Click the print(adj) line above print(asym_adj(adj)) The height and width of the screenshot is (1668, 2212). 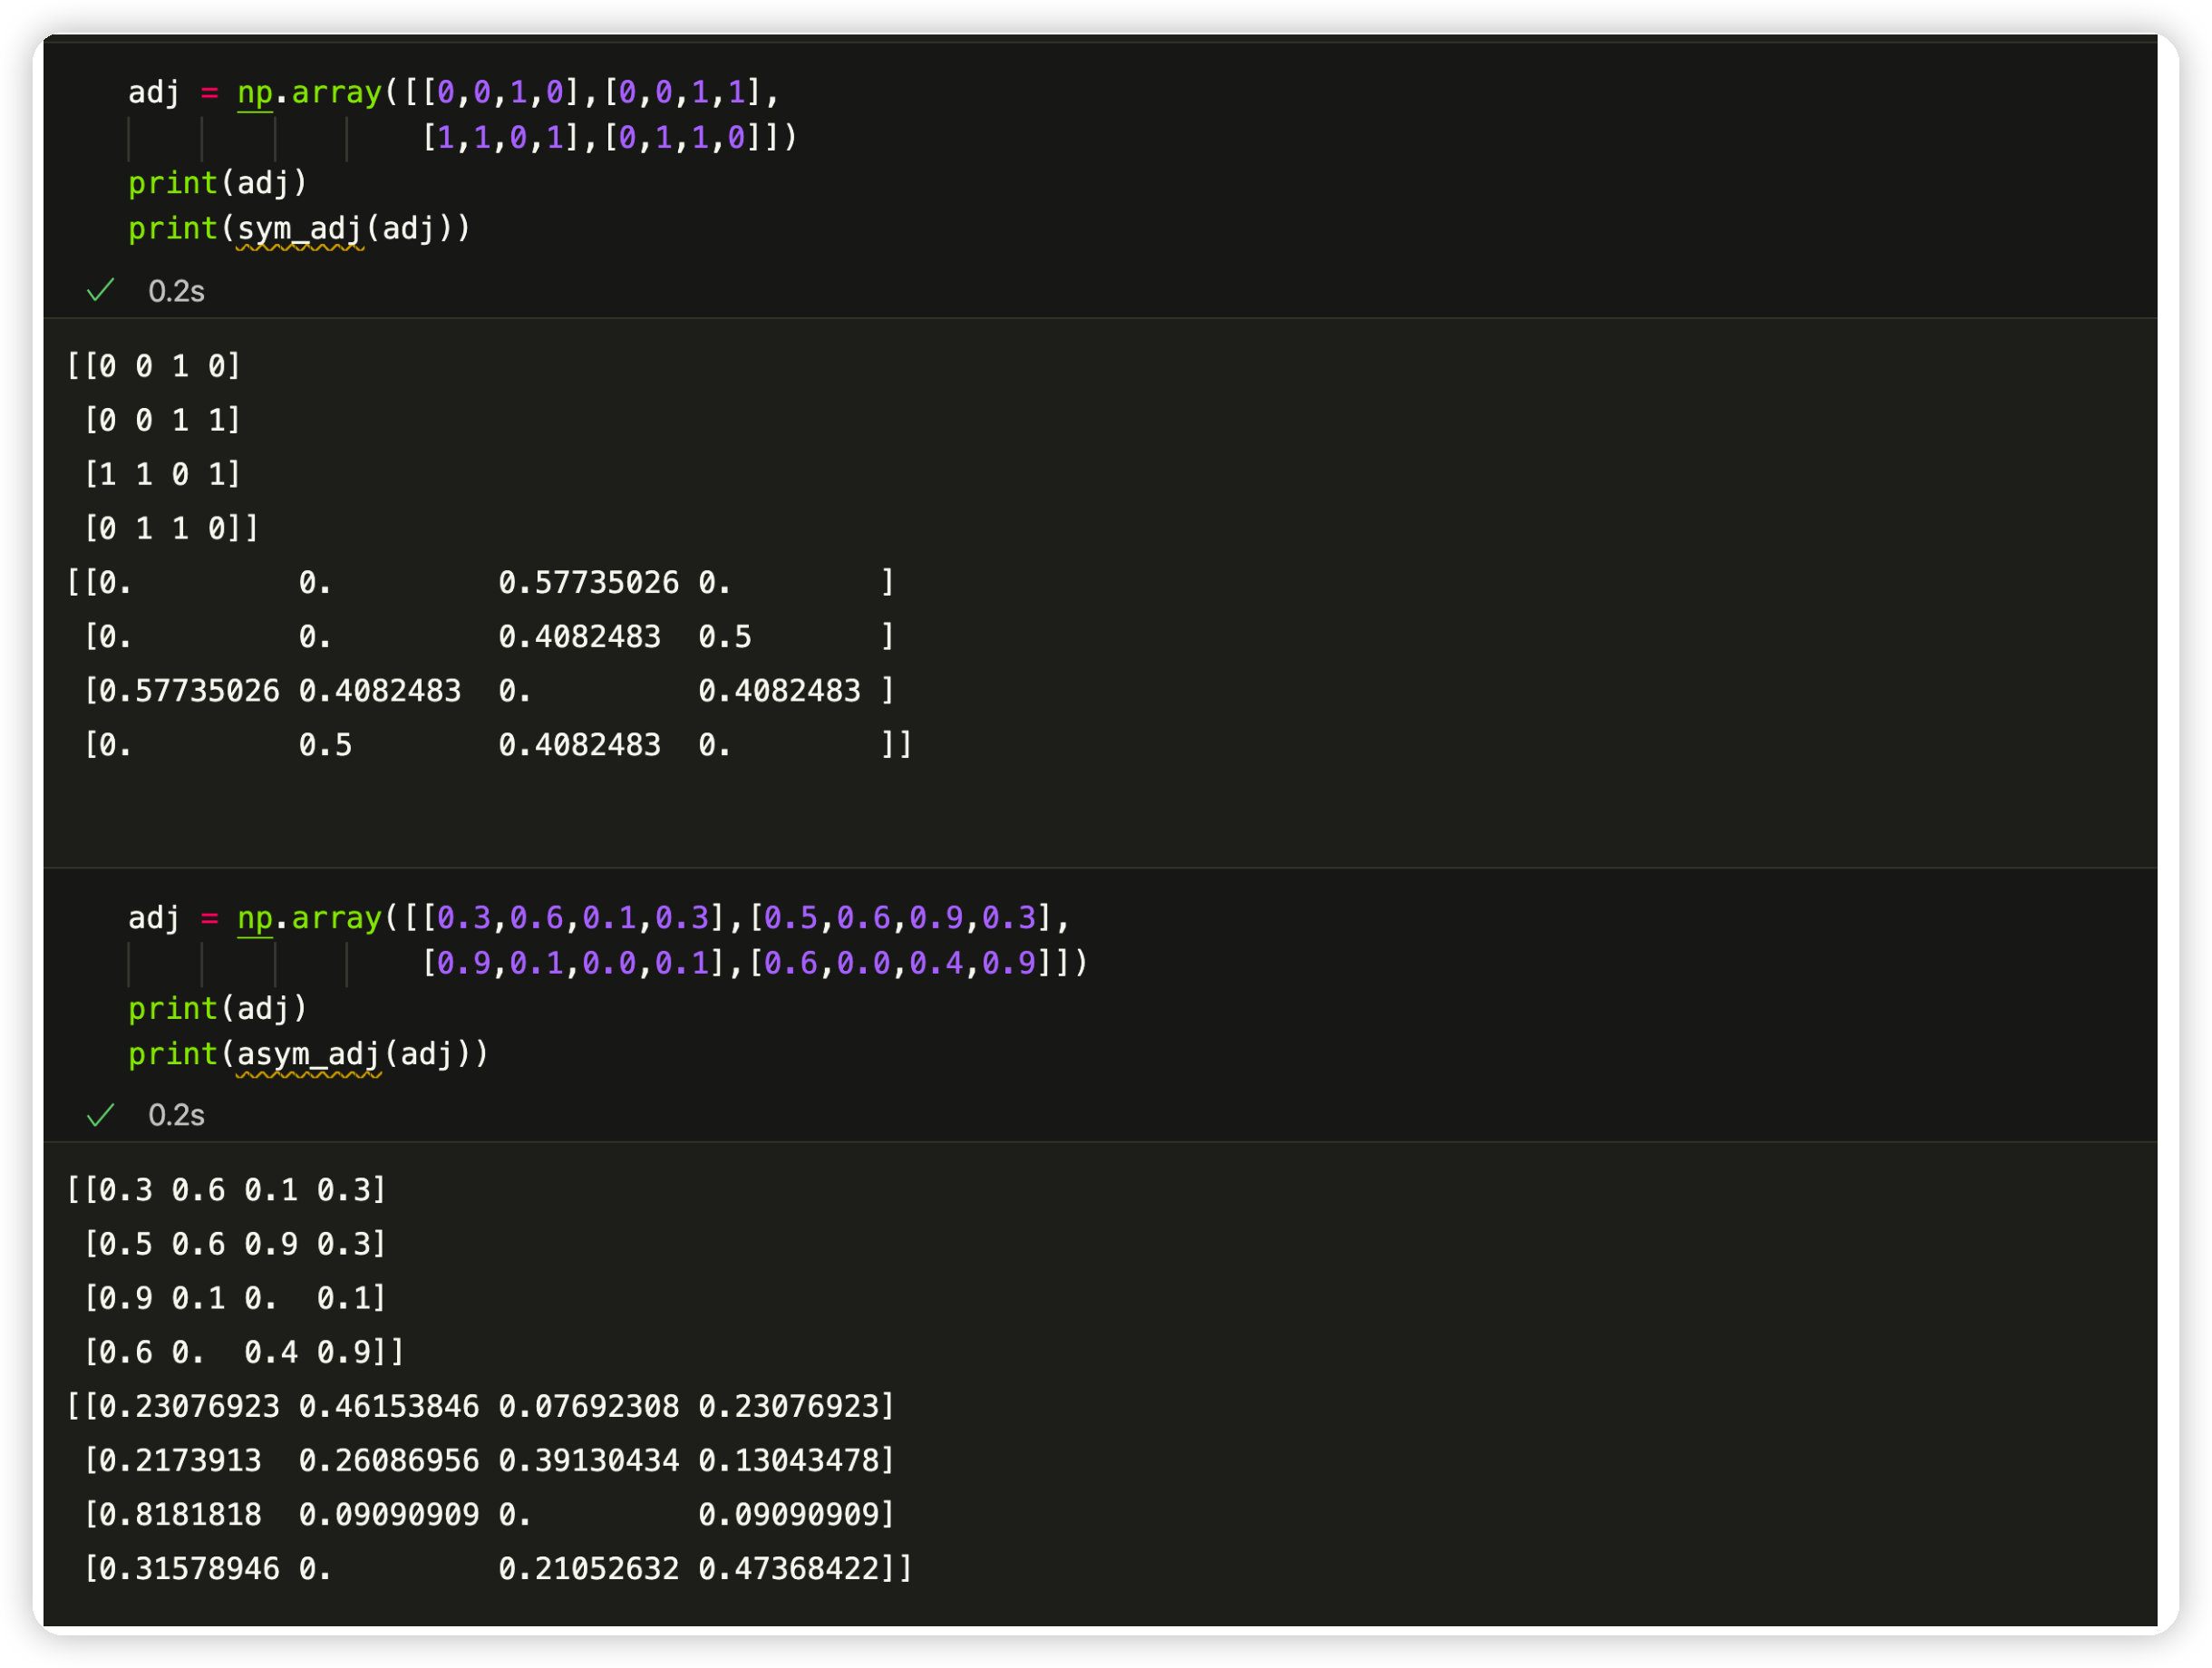click(218, 1008)
